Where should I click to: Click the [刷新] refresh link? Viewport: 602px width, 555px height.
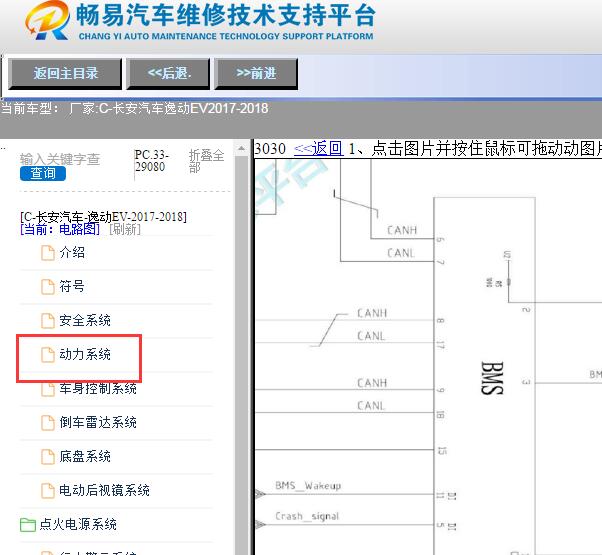(125, 230)
